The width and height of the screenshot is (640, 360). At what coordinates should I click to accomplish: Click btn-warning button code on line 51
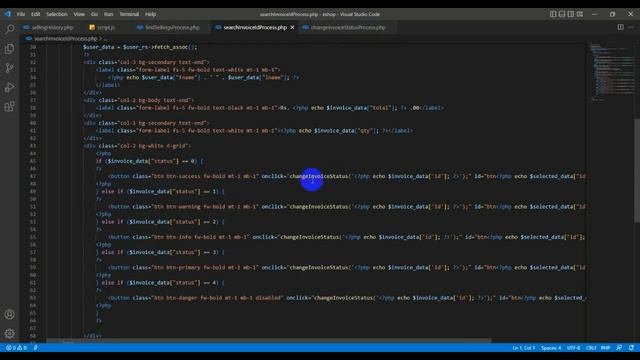(347, 207)
